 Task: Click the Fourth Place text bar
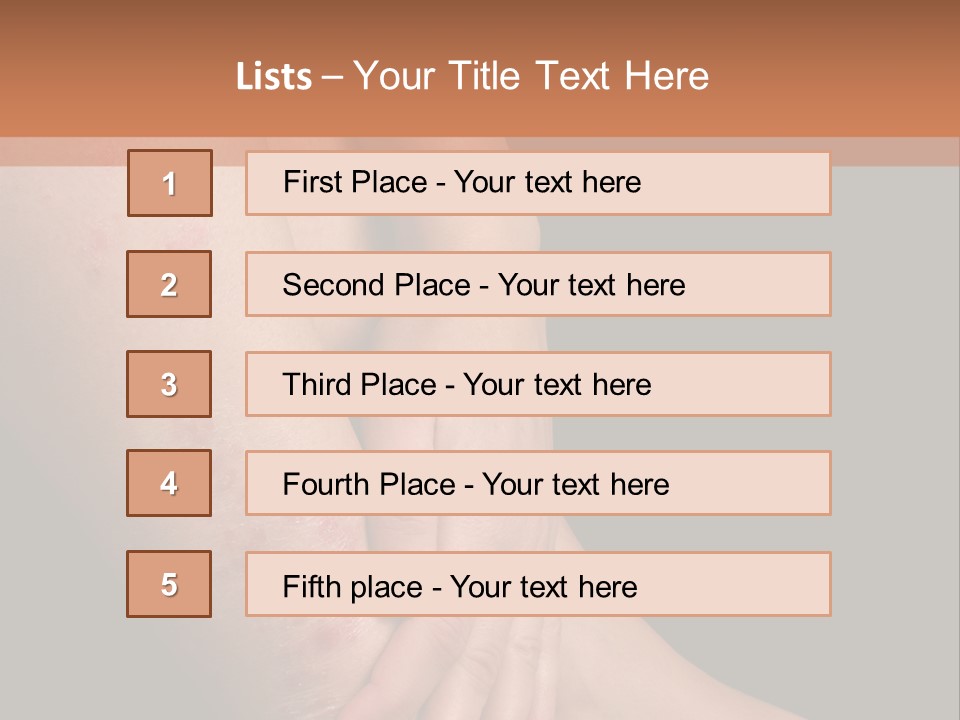538,483
